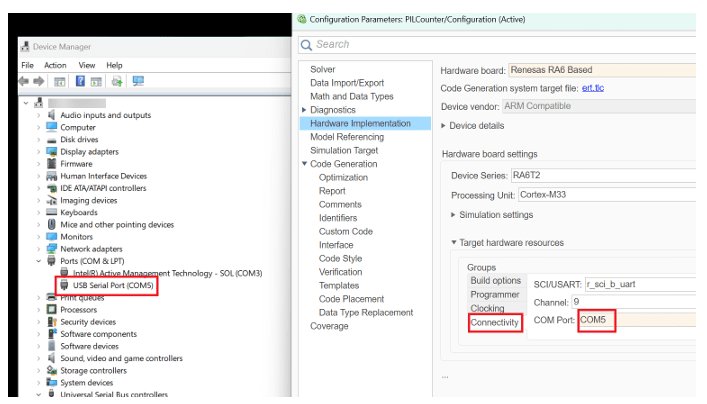Select the USB Serial Port (COM5) device
This screenshot has height=404, width=707.
click(x=113, y=285)
